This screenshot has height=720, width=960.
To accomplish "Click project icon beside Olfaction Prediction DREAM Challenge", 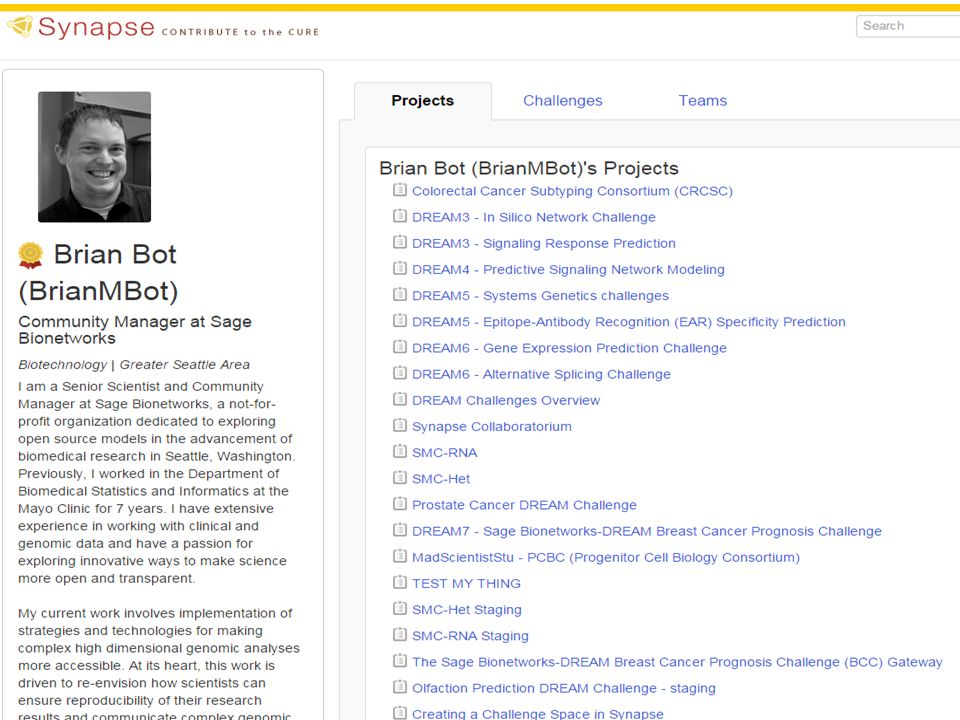I will [399, 687].
